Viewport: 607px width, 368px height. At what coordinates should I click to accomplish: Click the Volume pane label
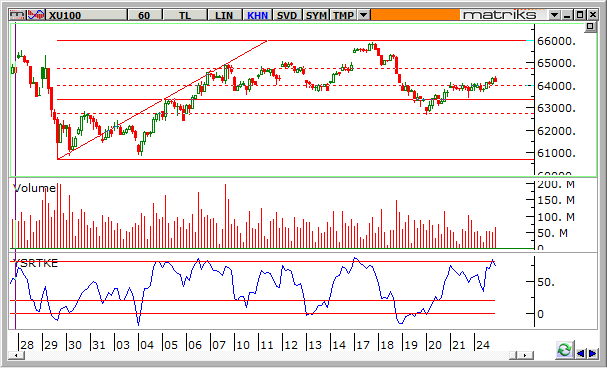[x=34, y=188]
